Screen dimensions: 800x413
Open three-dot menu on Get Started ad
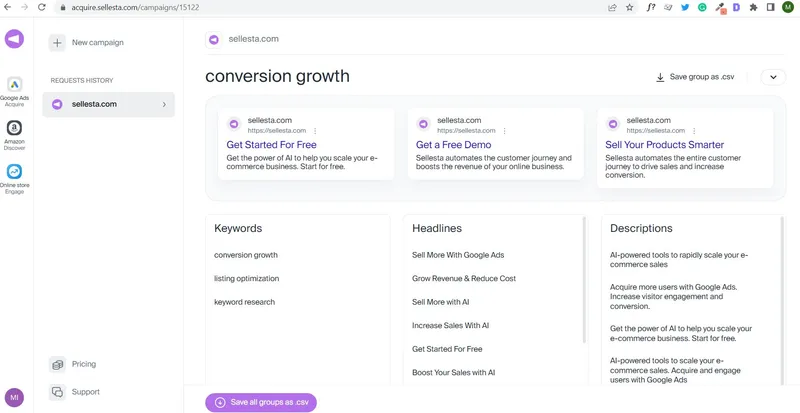(315, 131)
